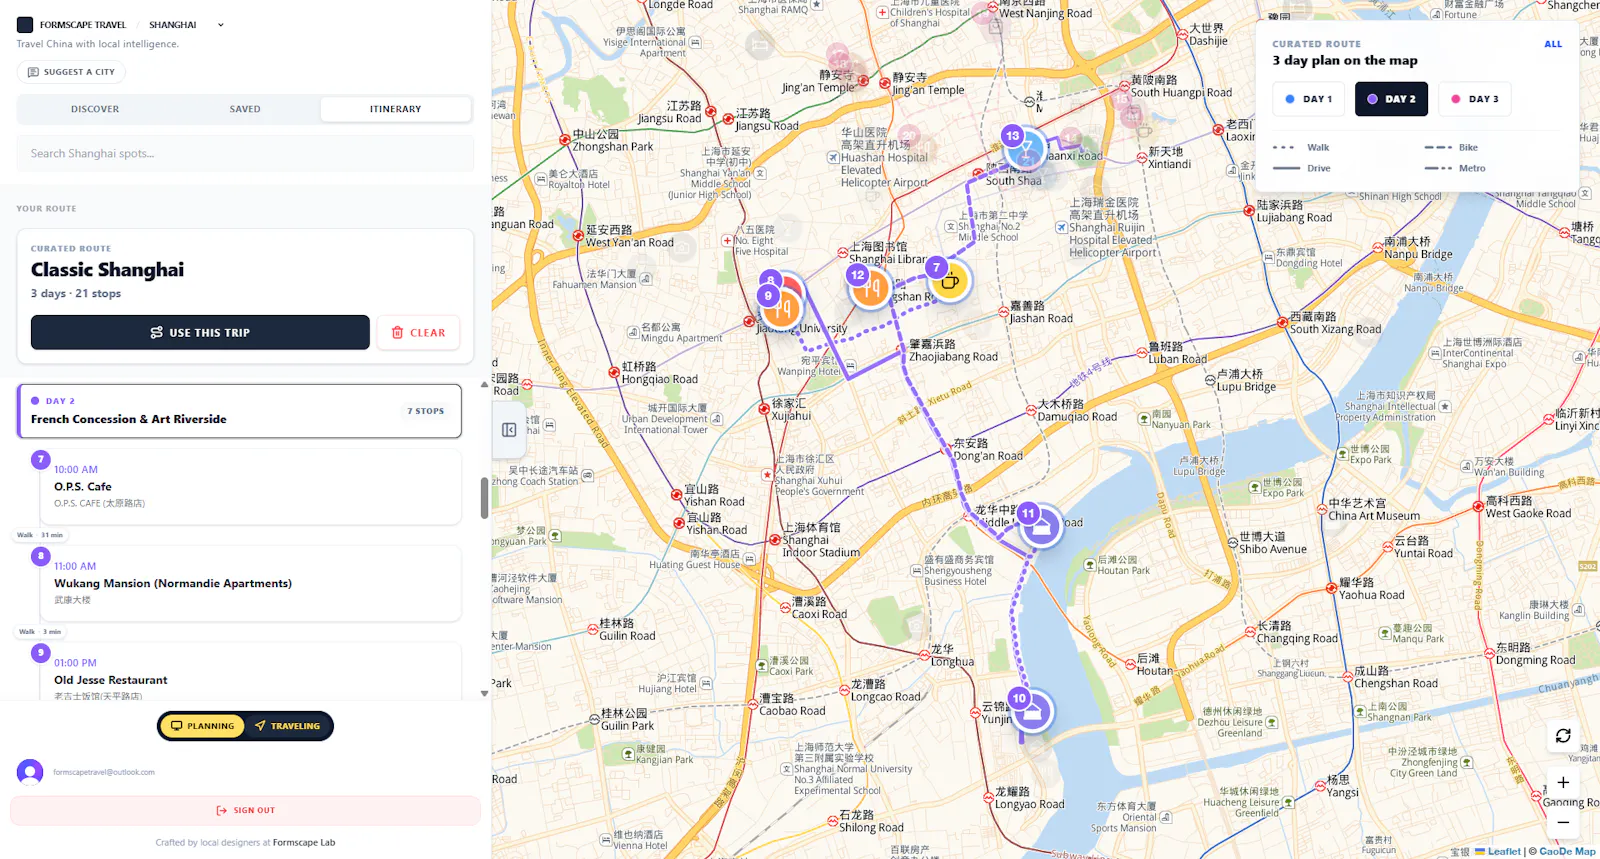This screenshot has height=859, width=1600.
Task: Click the Suggest a City button
Action: [x=71, y=72]
